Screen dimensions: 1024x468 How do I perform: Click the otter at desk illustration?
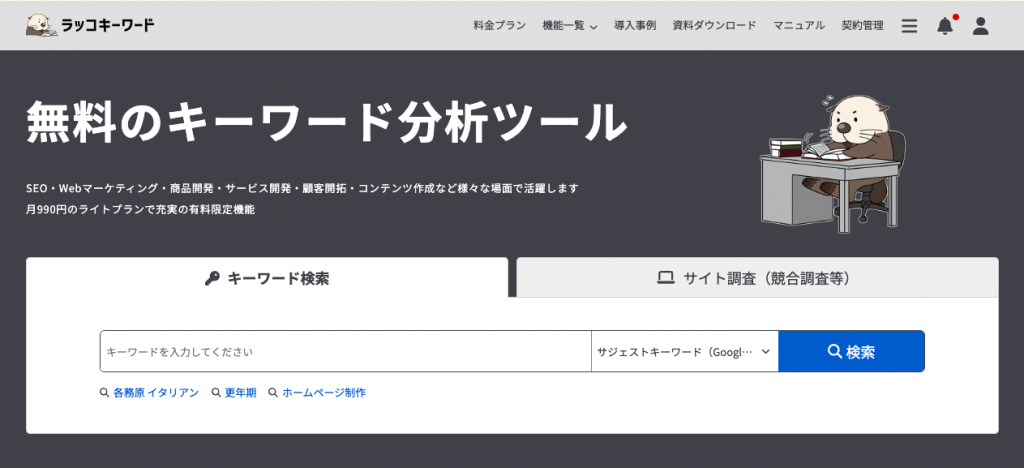tap(833, 163)
